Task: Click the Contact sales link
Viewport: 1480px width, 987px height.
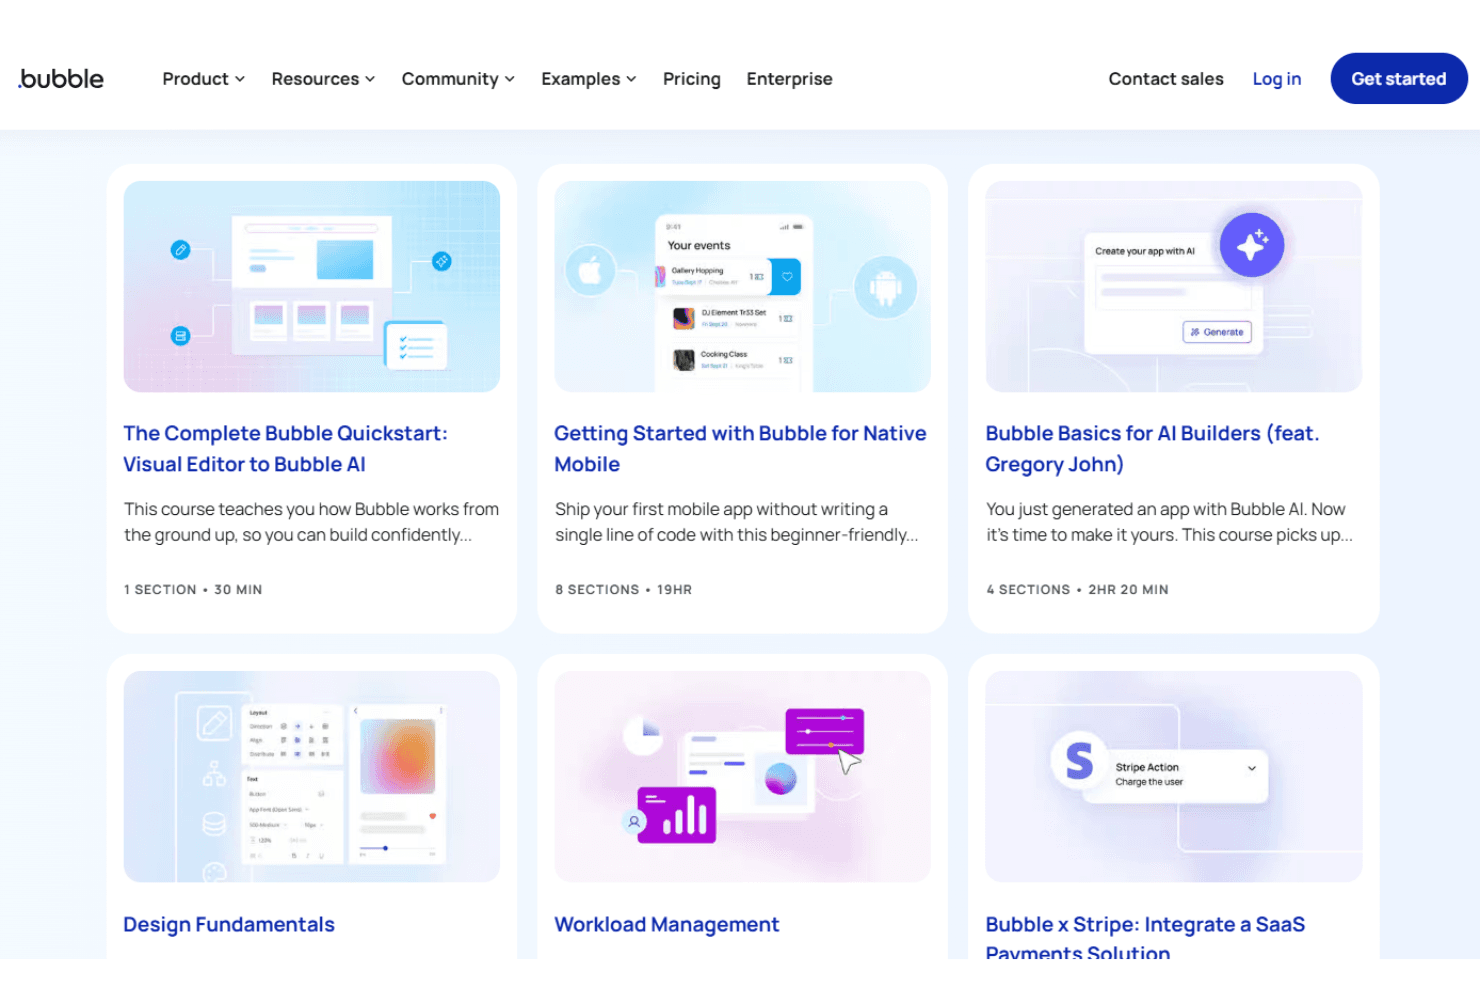Action: [x=1166, y=79]
